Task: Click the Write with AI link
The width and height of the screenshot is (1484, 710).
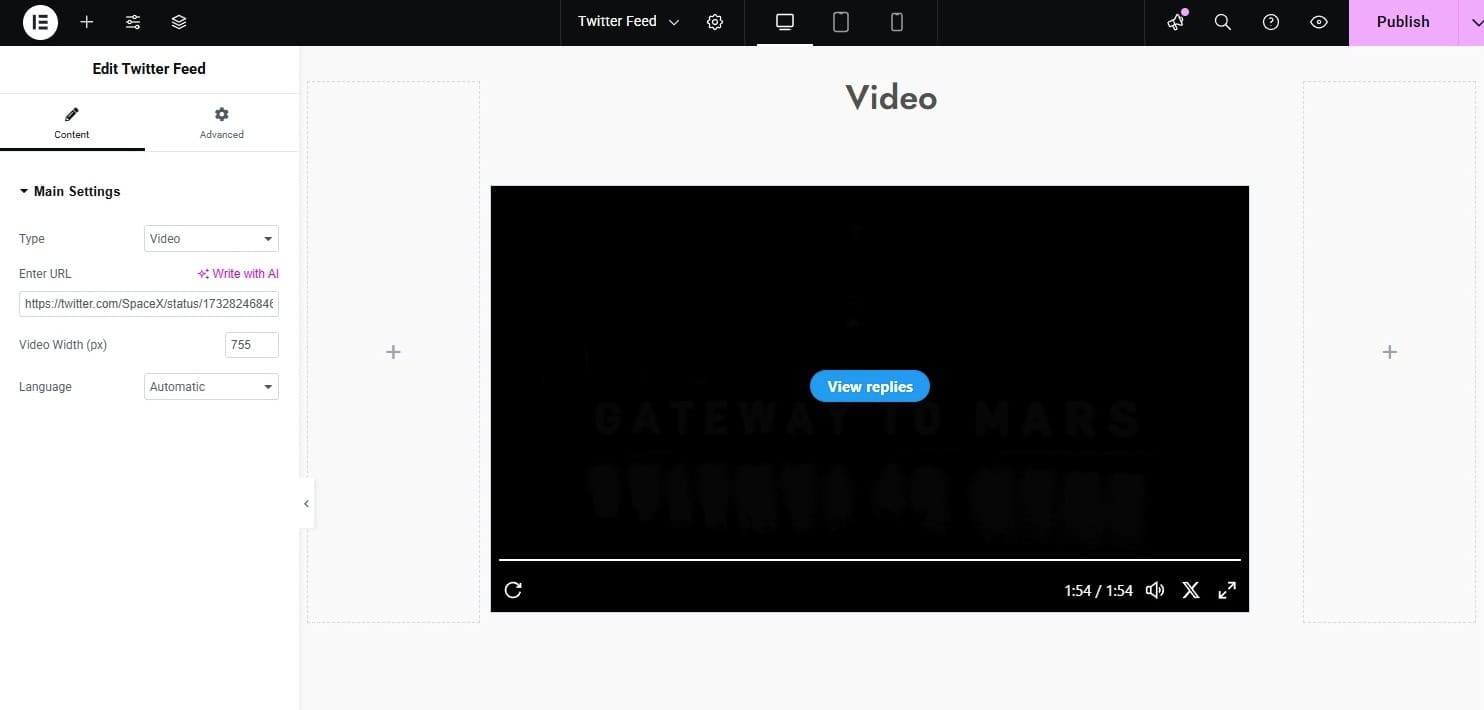Action: [238, 274]
